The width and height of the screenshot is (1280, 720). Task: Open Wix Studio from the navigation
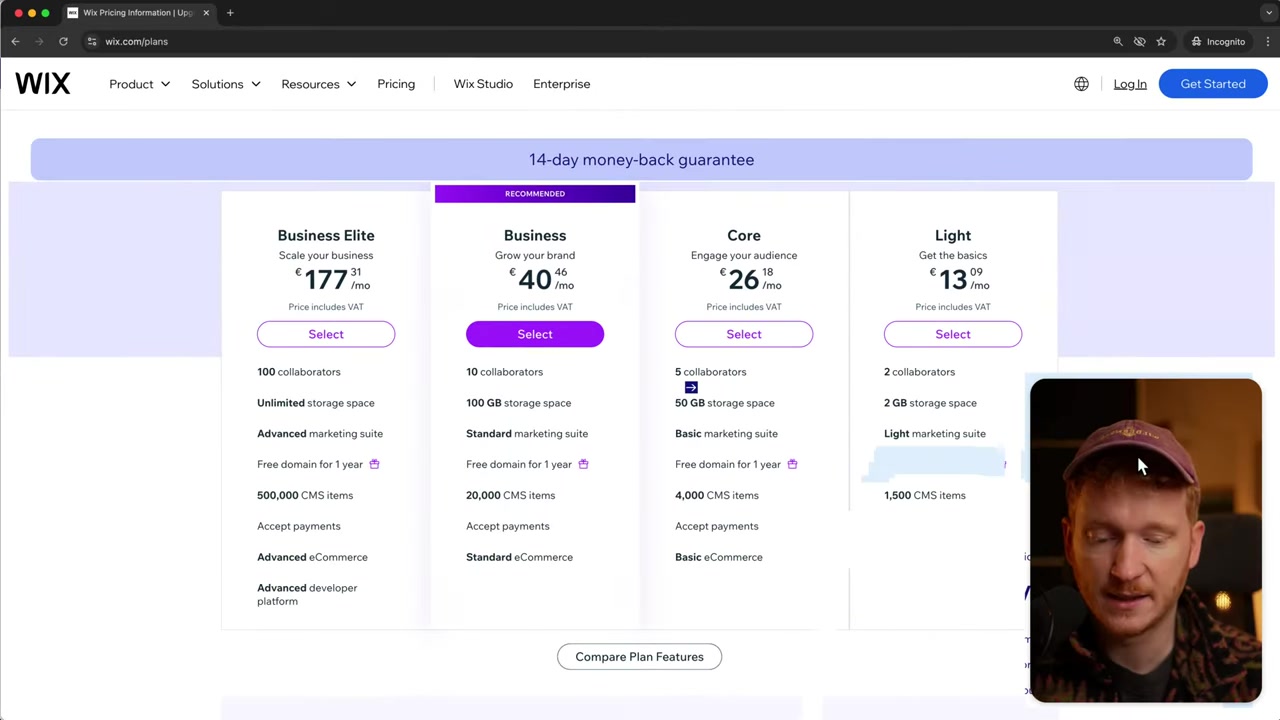tap(483, 84)
